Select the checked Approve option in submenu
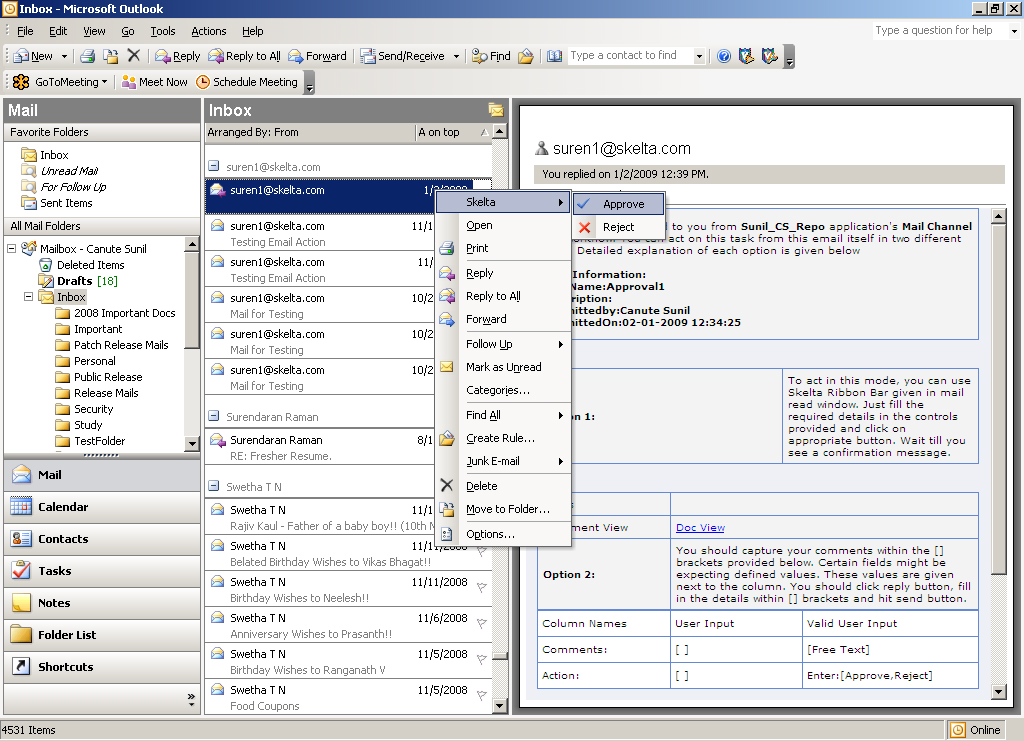1024x741 pixels. (622, 204)
